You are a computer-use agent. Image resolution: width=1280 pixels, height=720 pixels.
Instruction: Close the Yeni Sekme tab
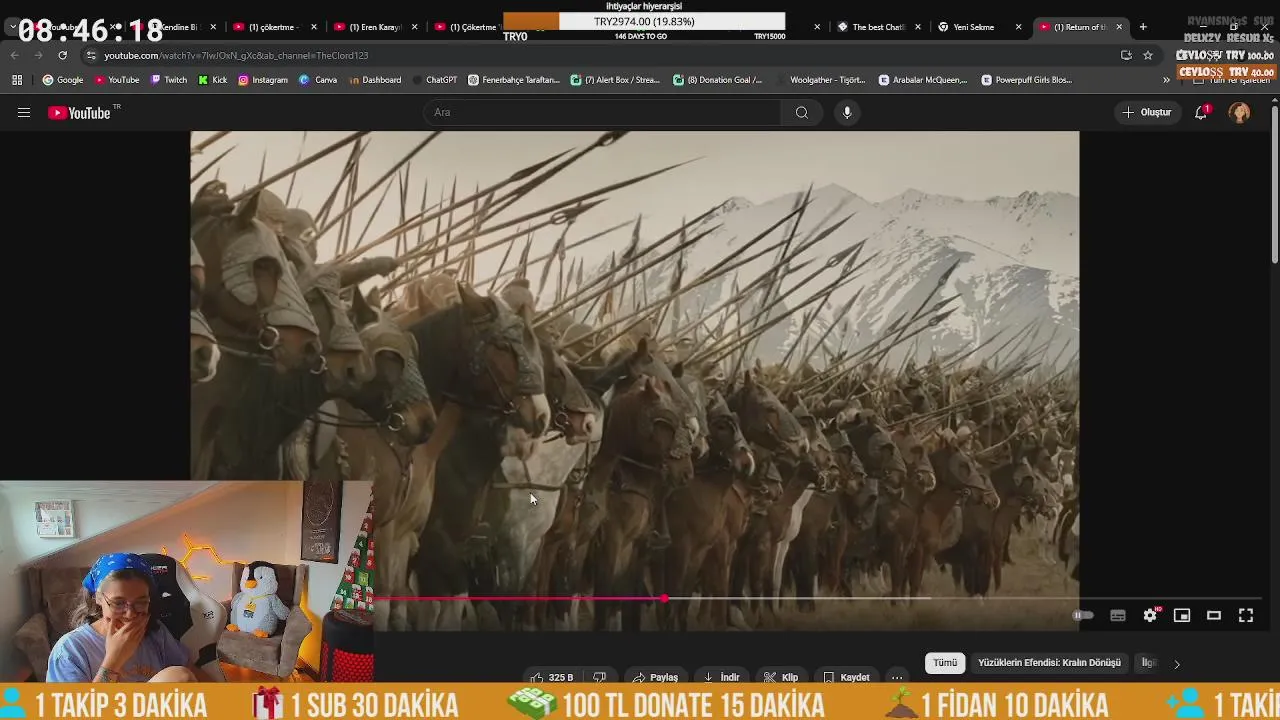click(1018, 27)
